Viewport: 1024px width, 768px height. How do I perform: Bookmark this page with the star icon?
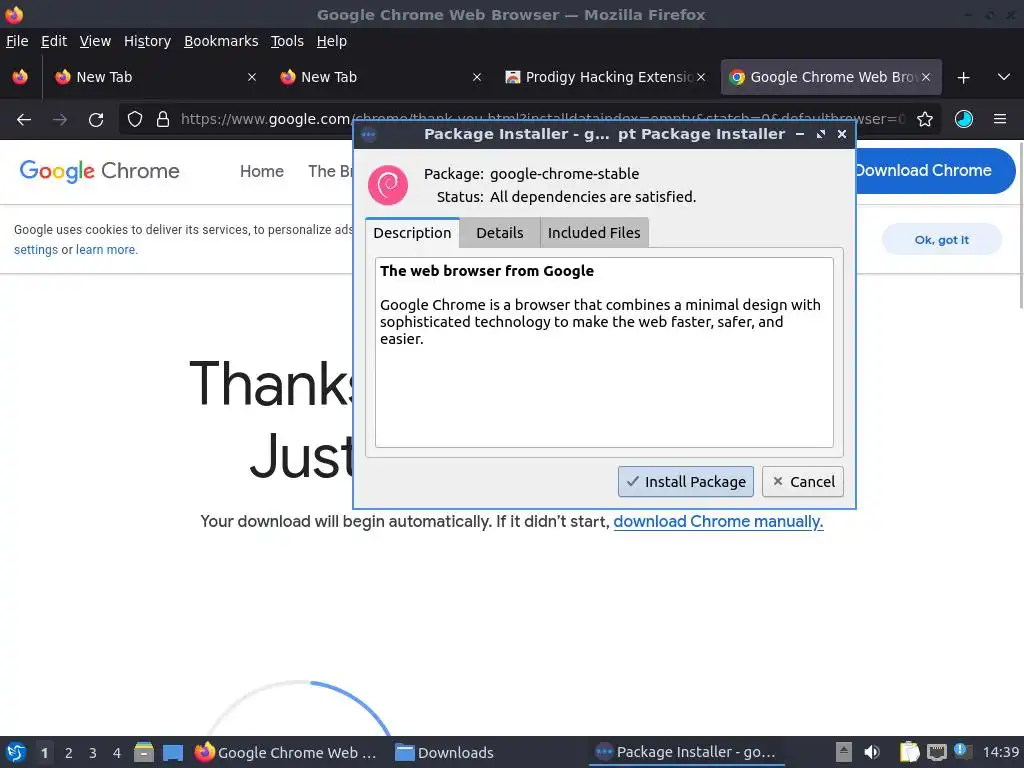[925, 119]
